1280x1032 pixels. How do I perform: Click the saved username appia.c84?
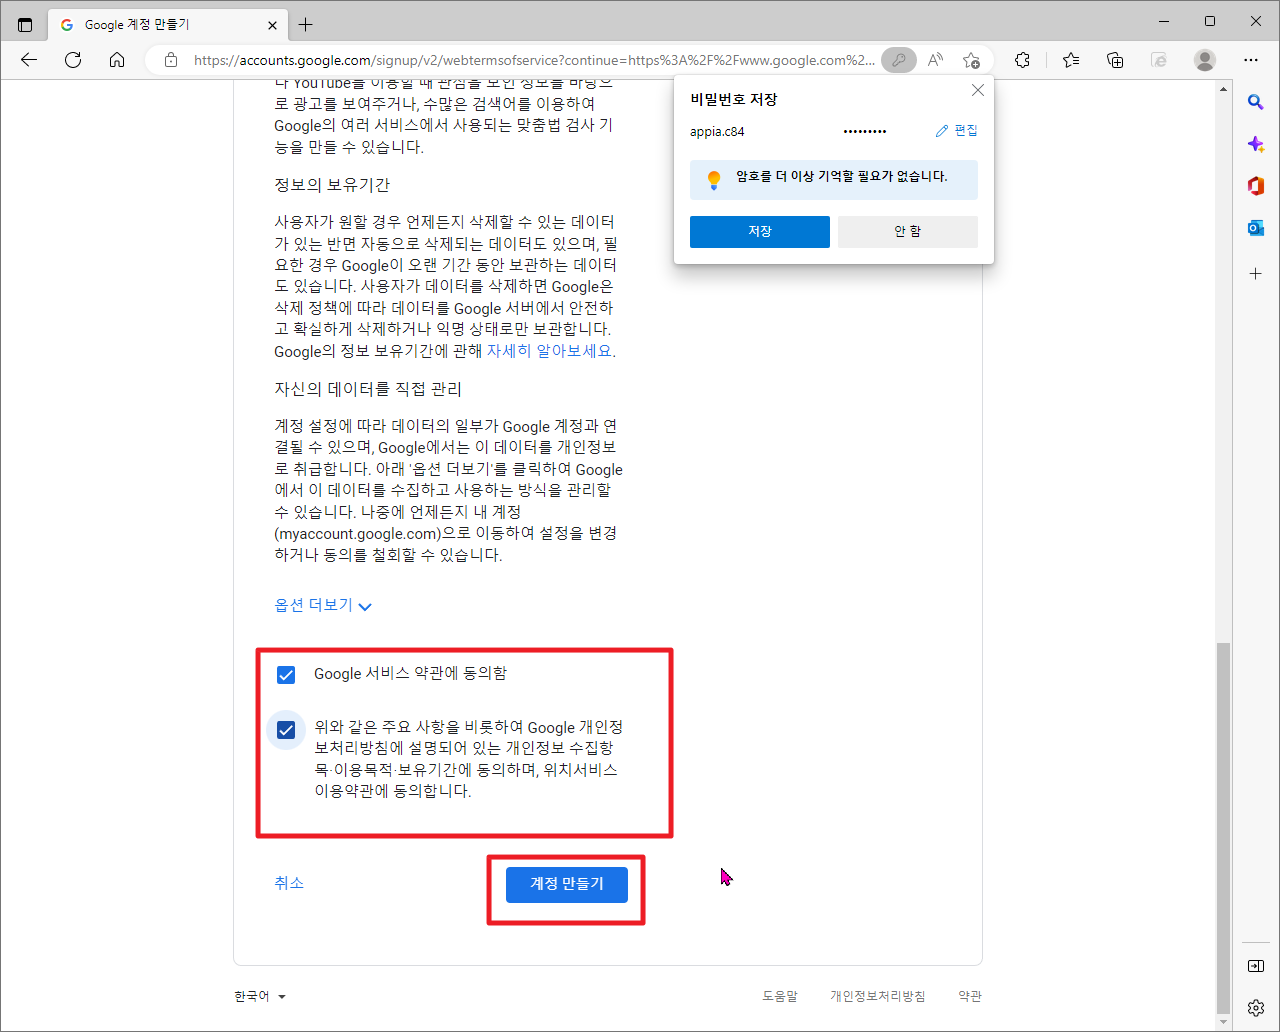click(x=717, y=131)
